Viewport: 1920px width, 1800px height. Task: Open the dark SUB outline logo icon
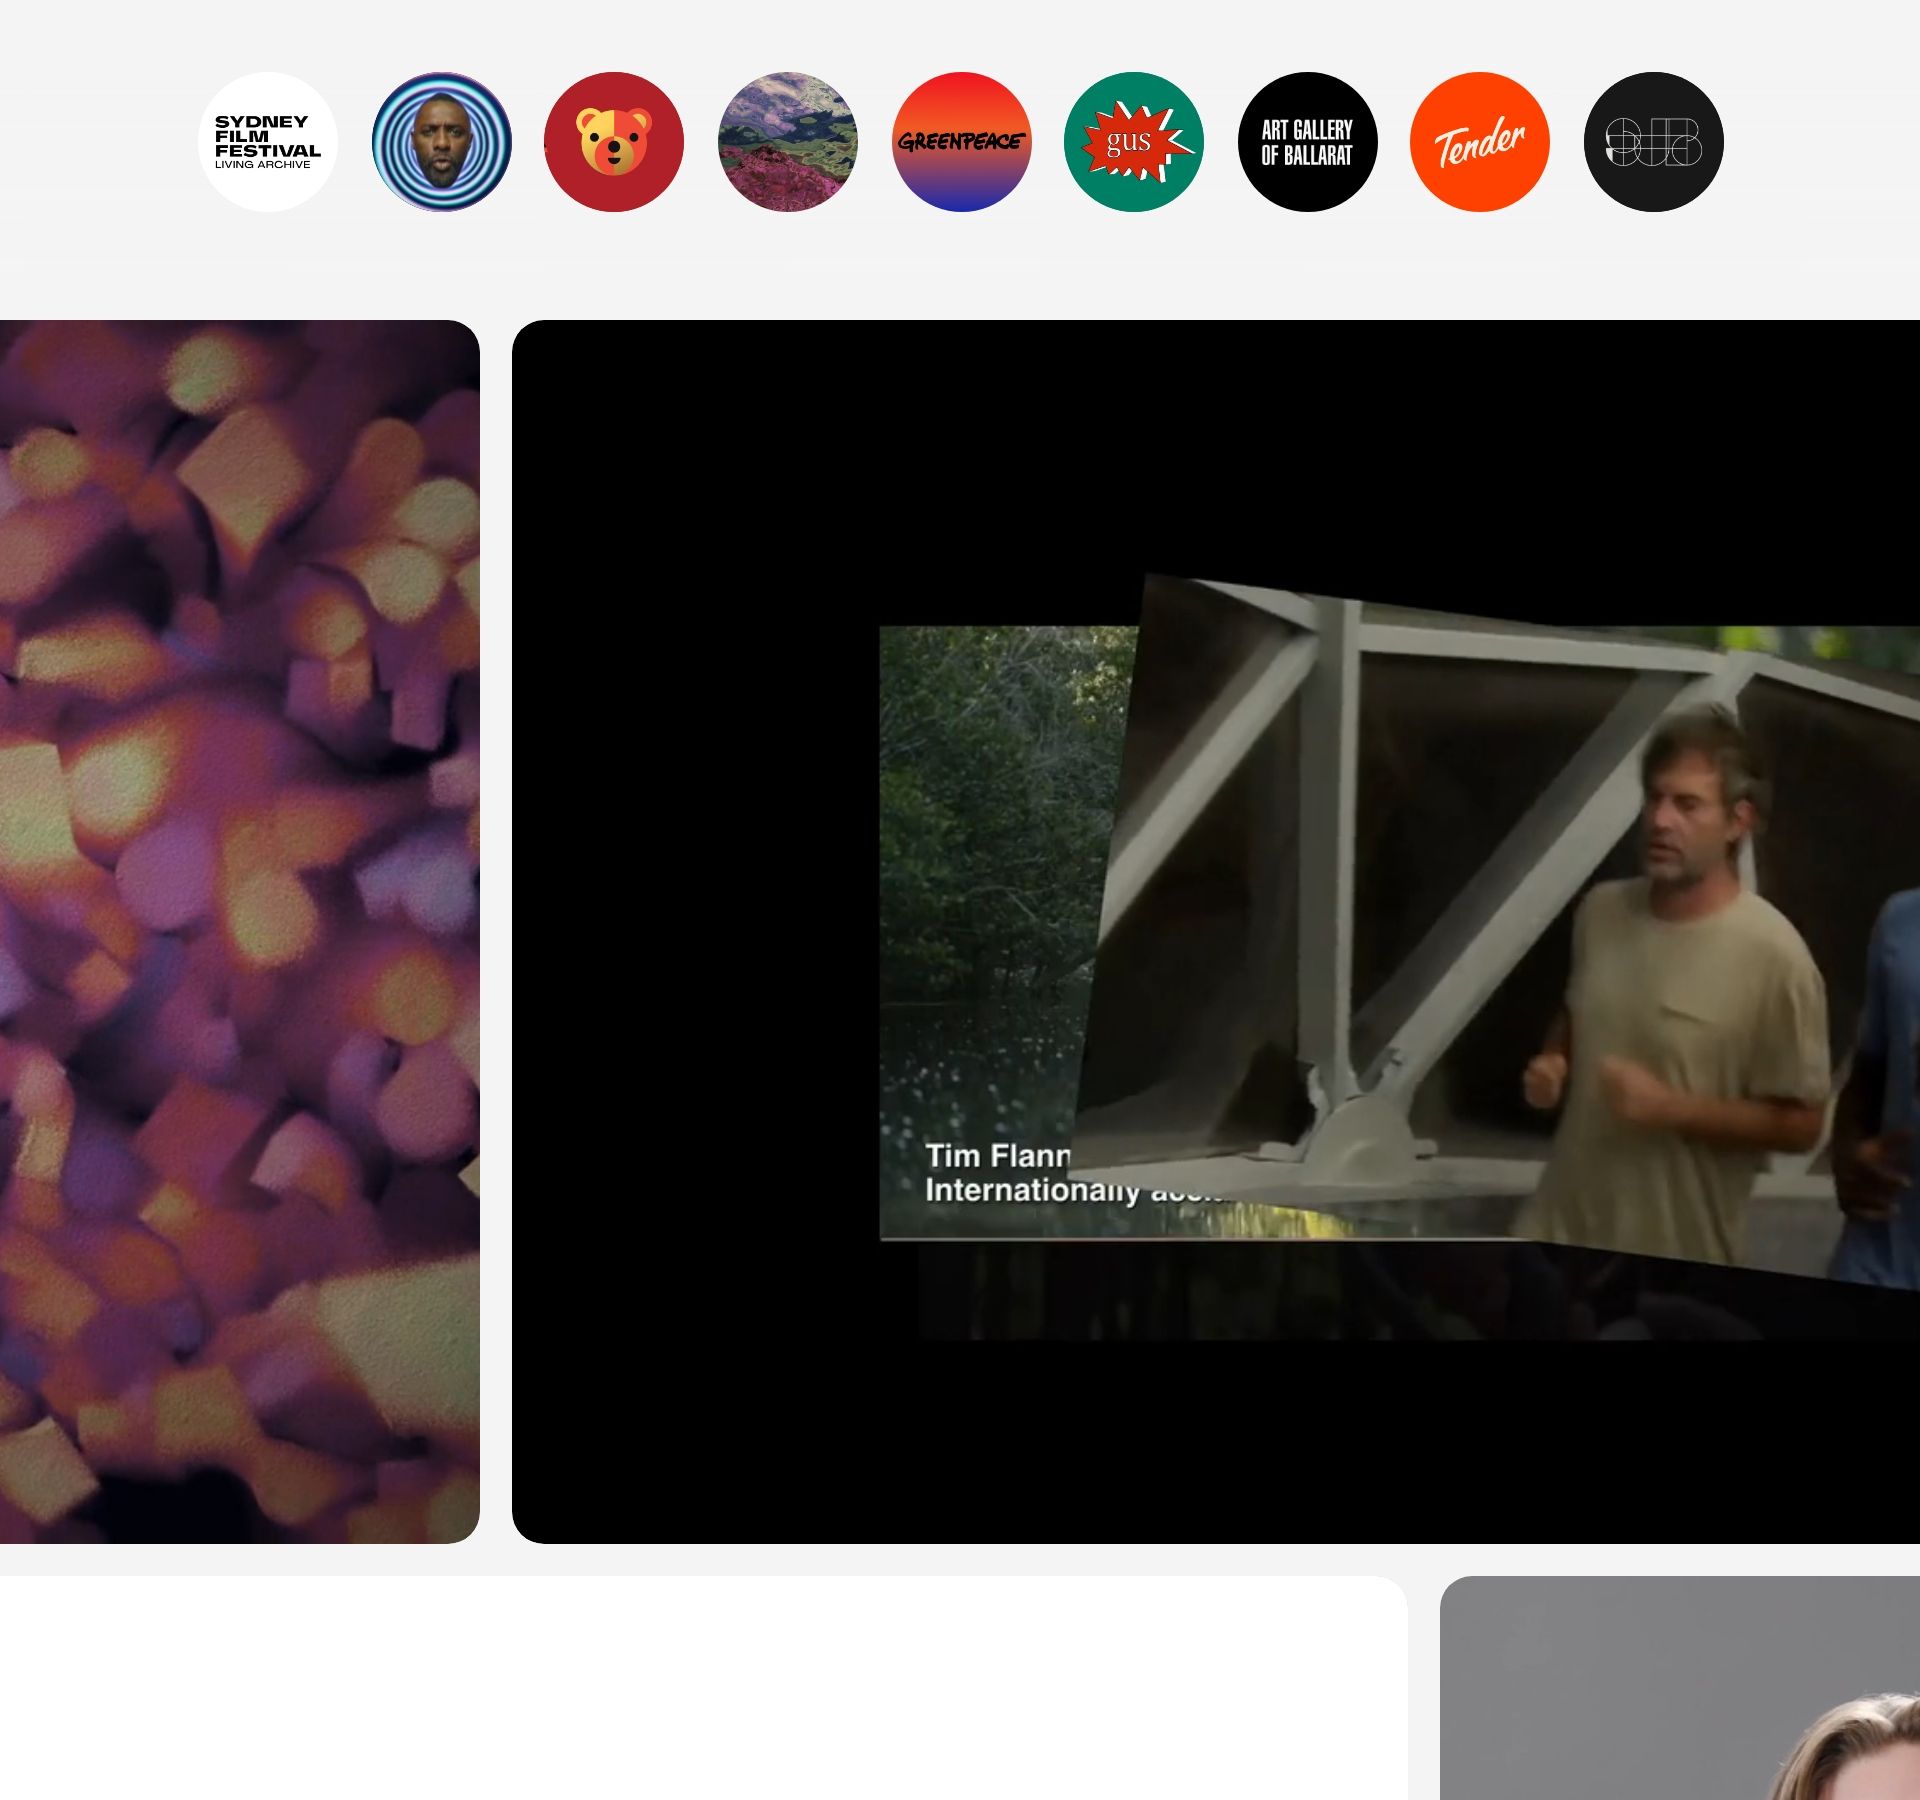[1653, 142]
